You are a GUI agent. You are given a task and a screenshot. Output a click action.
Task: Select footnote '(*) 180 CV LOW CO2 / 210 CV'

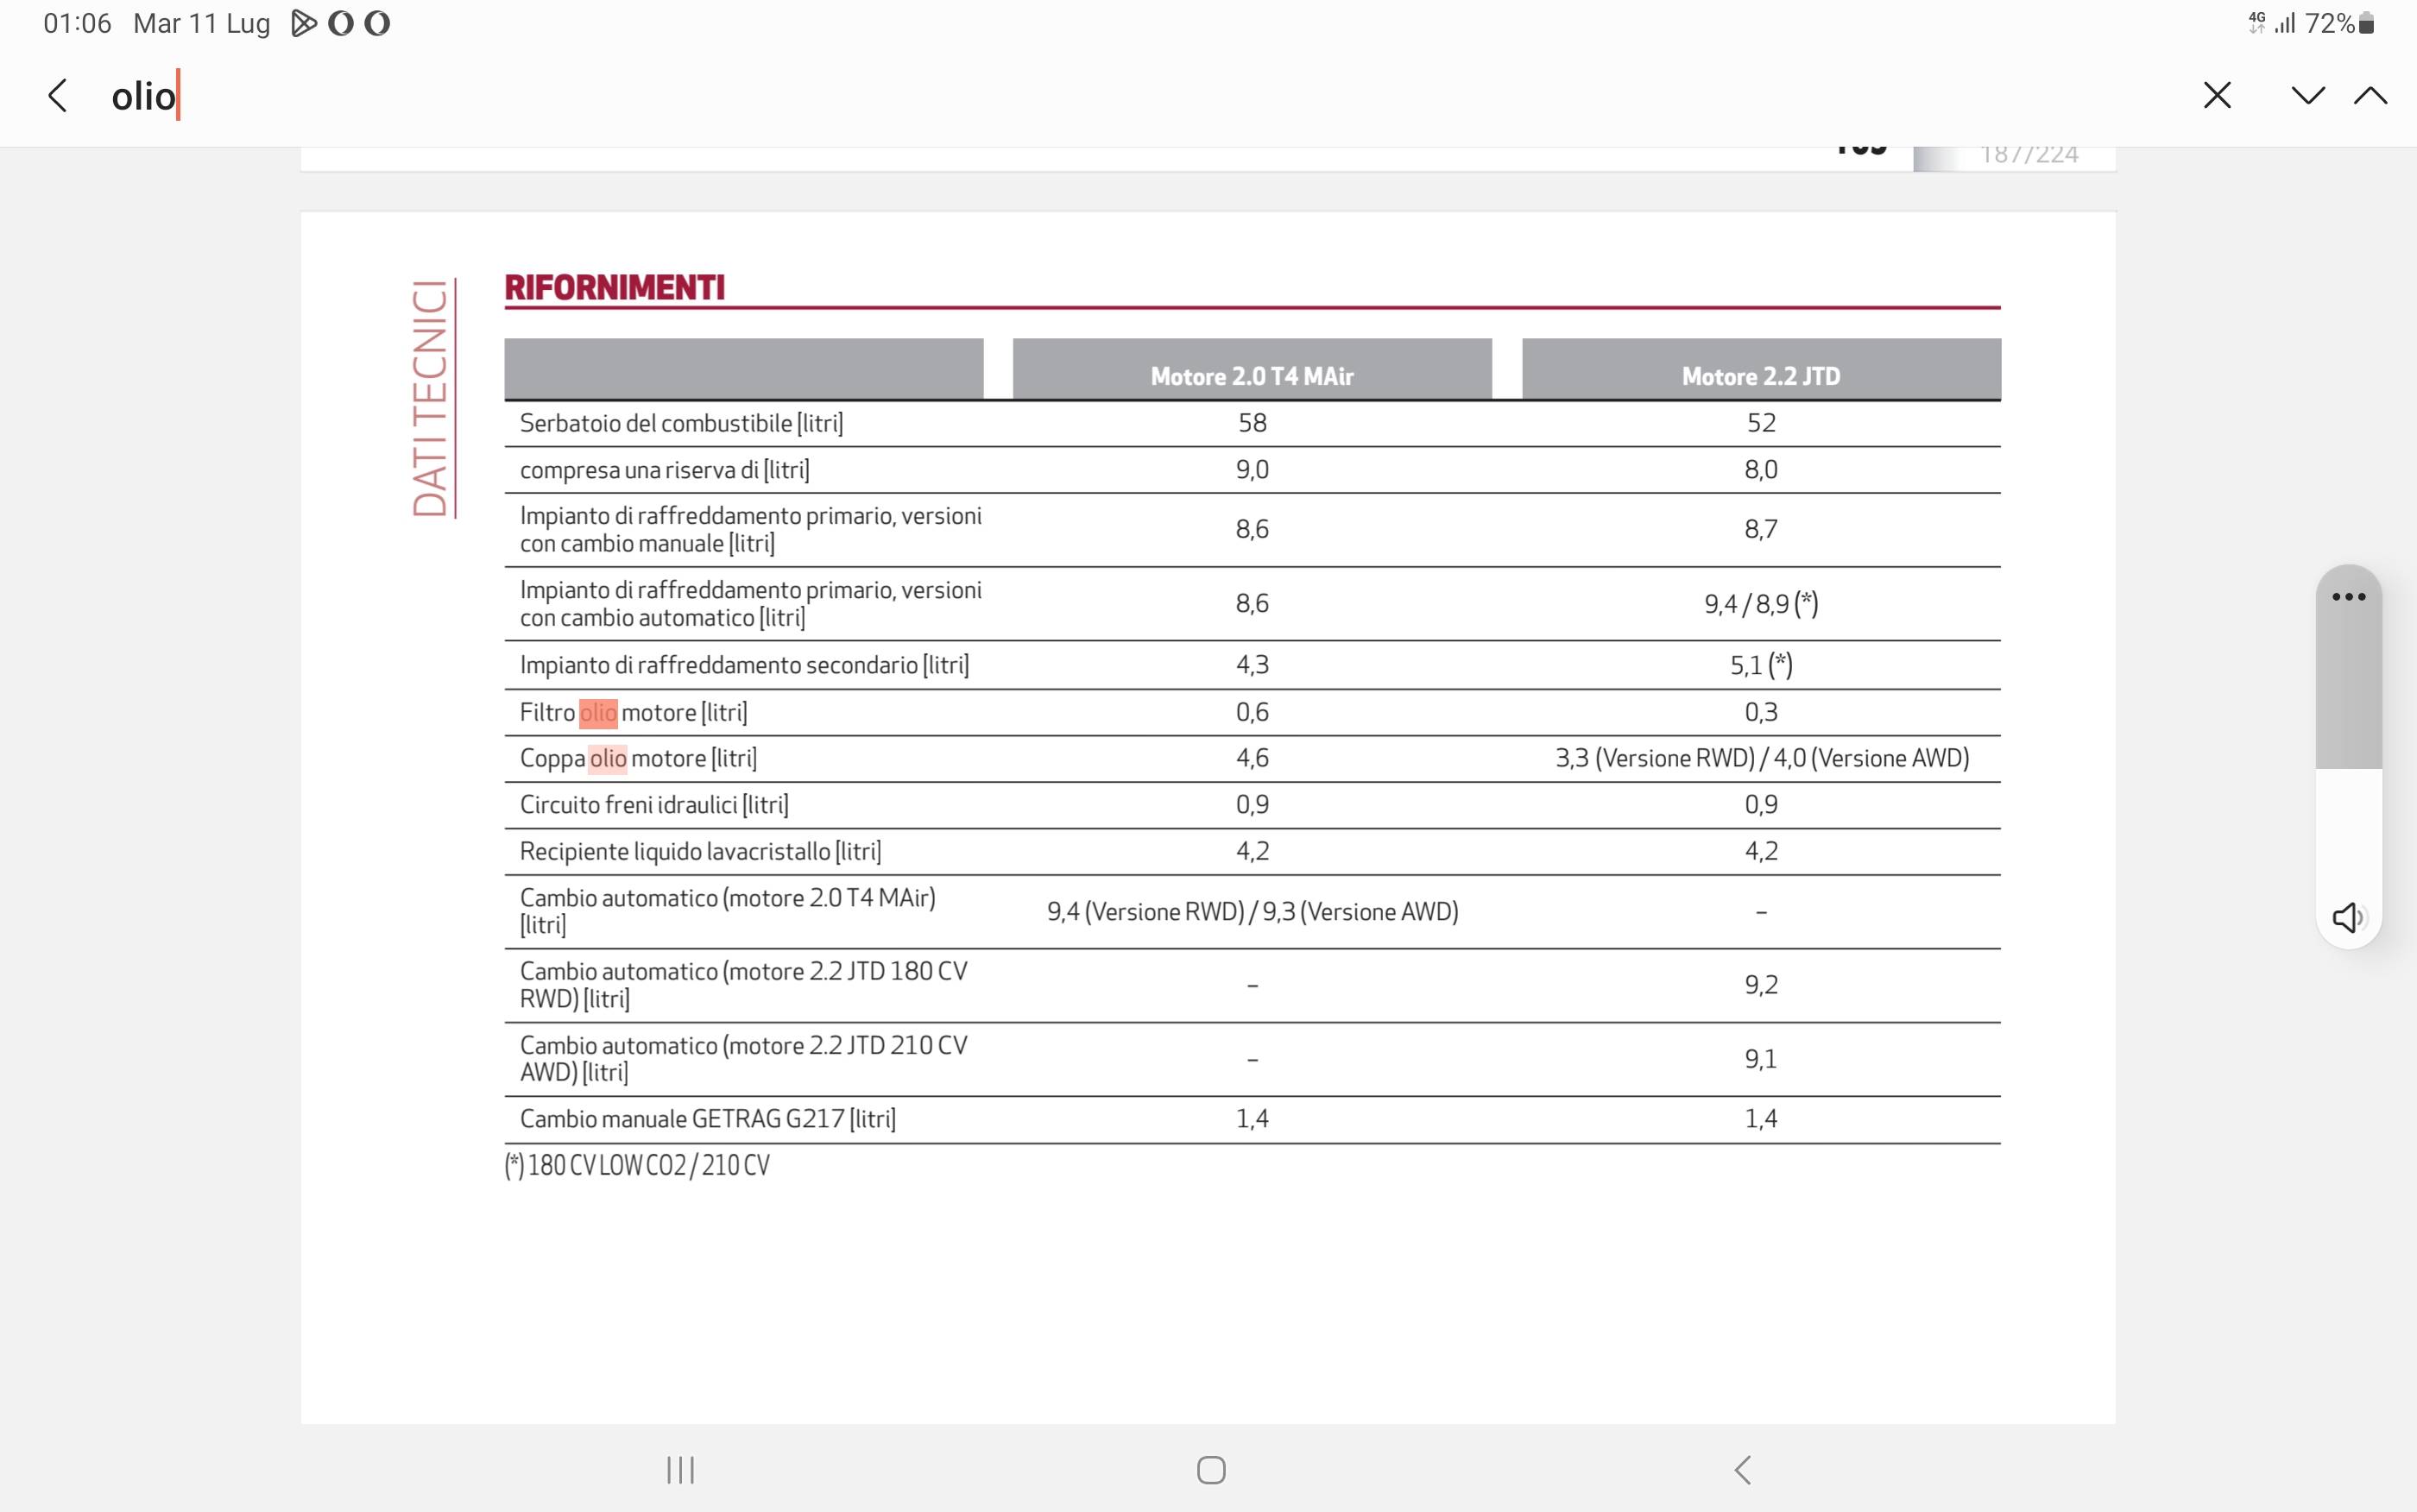[x=637, y=1166]
